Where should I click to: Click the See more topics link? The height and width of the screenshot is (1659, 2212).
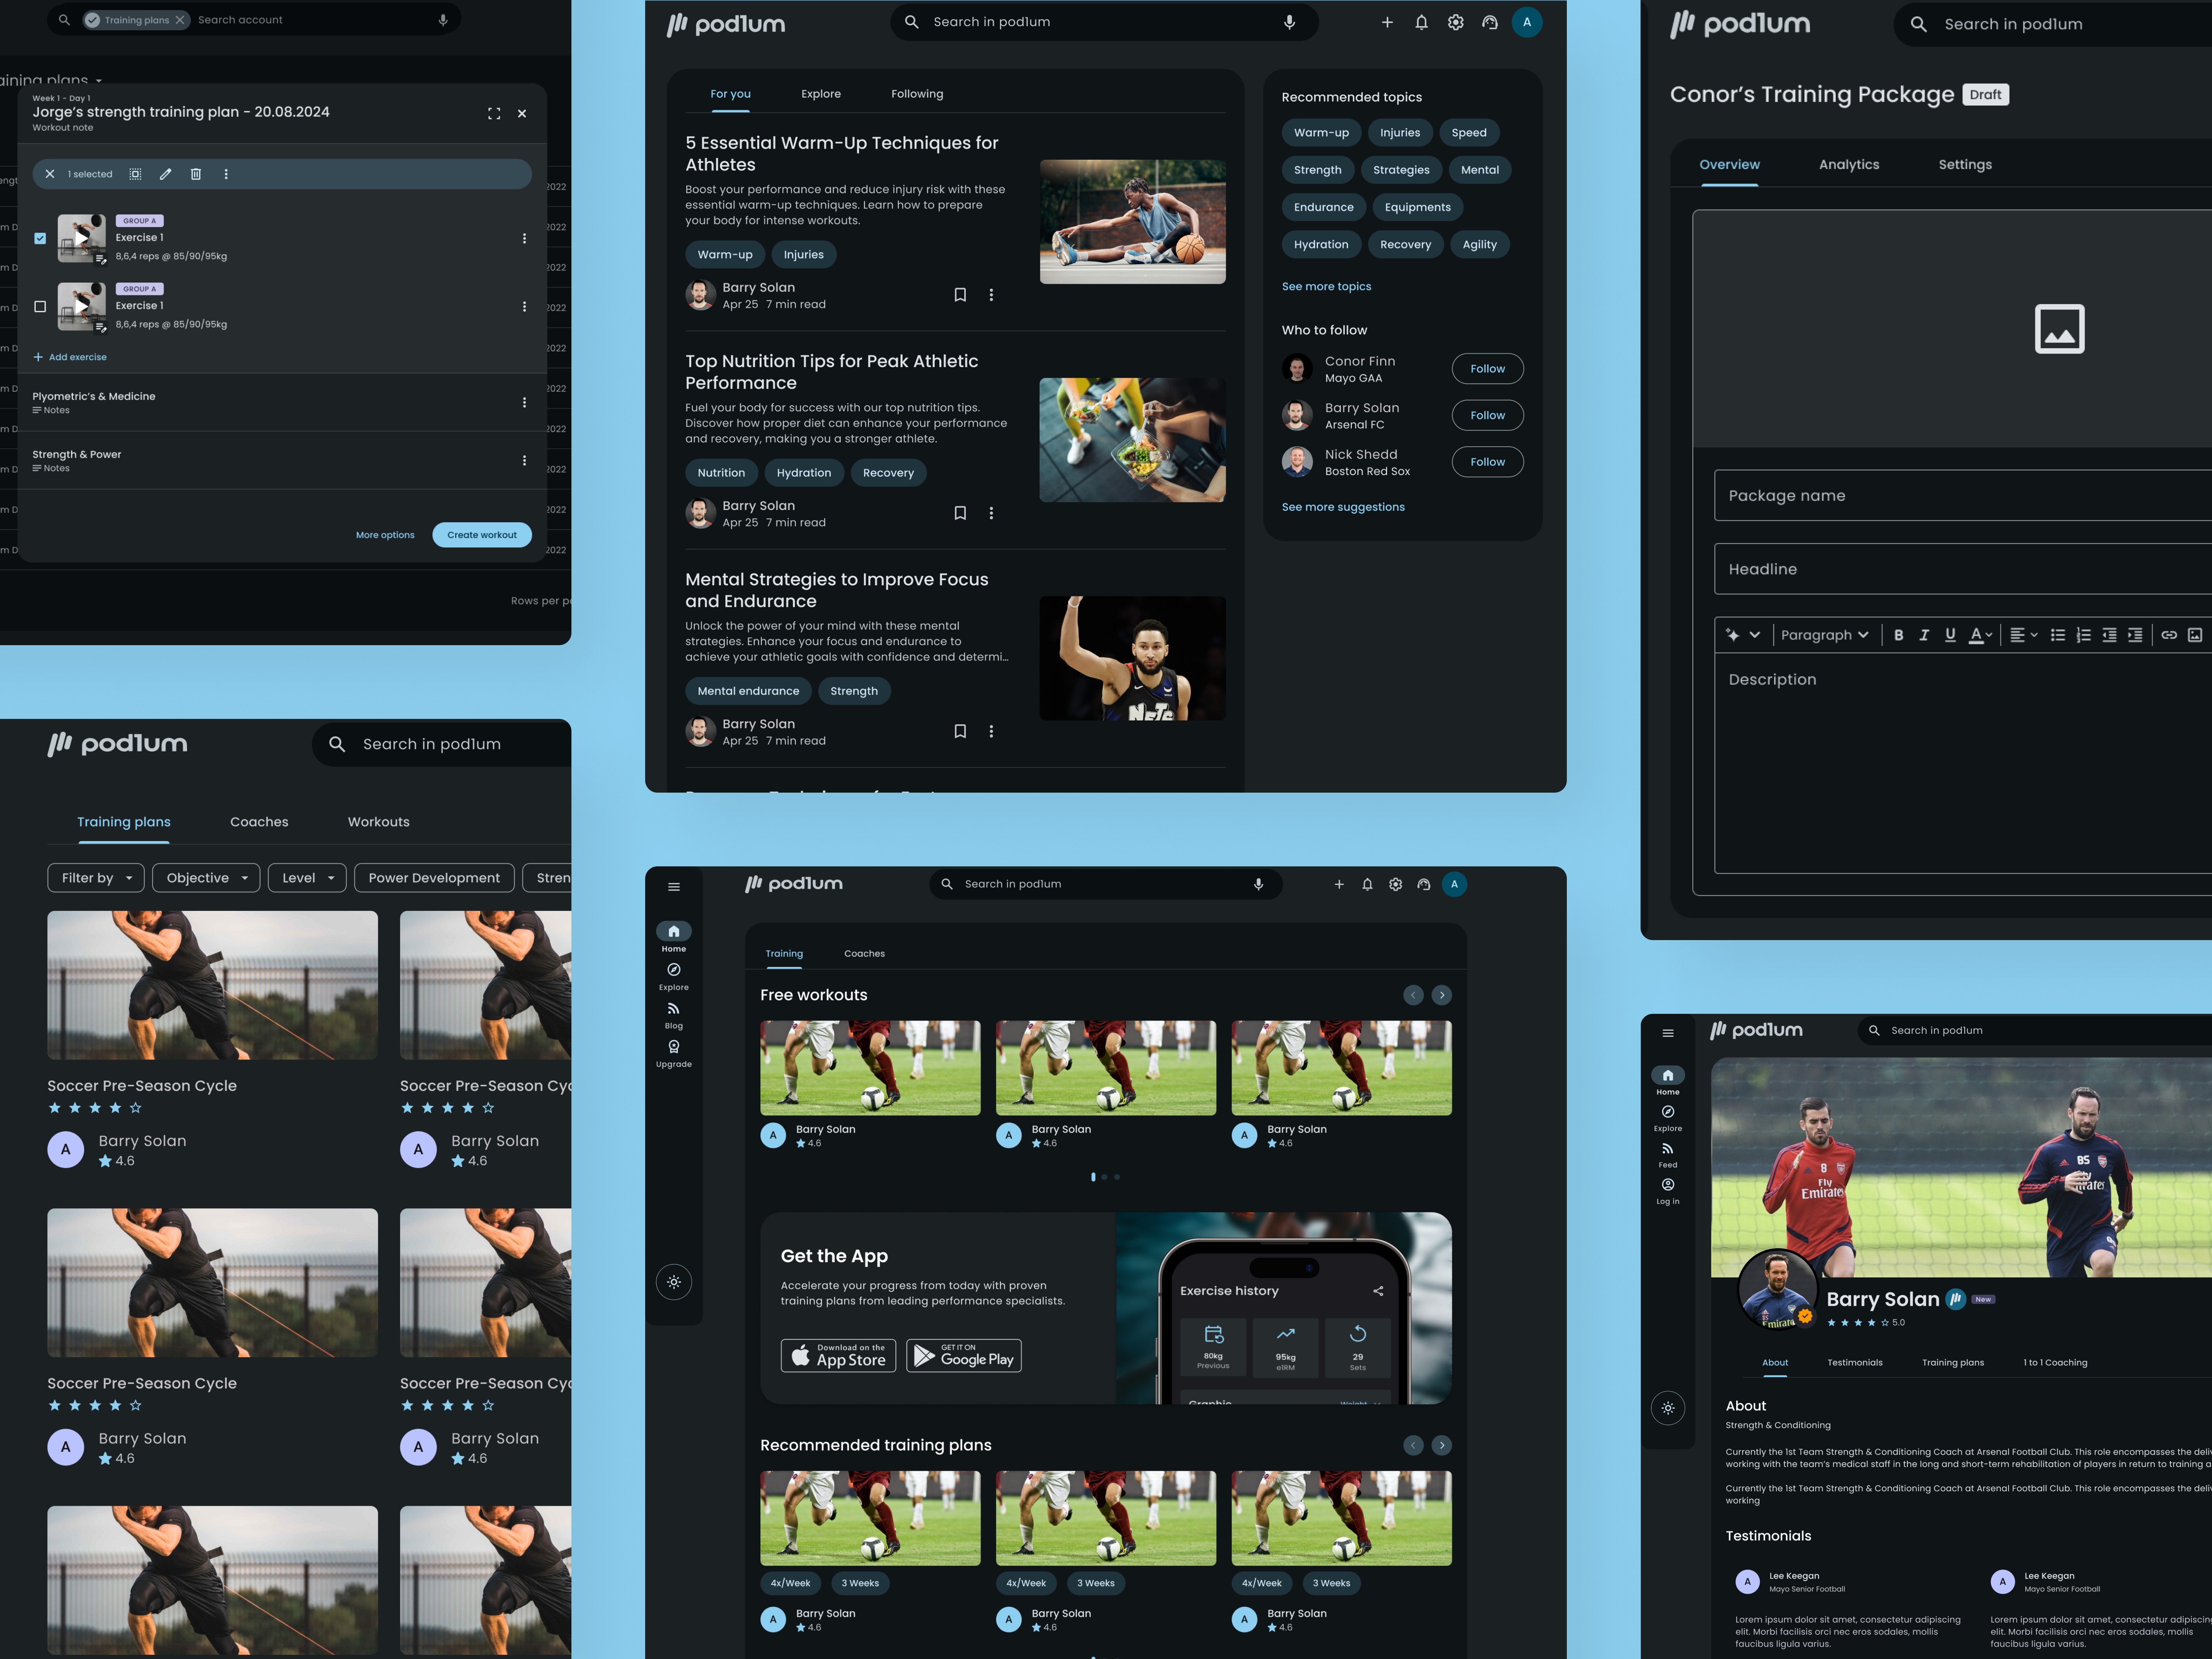[1326, 287]
